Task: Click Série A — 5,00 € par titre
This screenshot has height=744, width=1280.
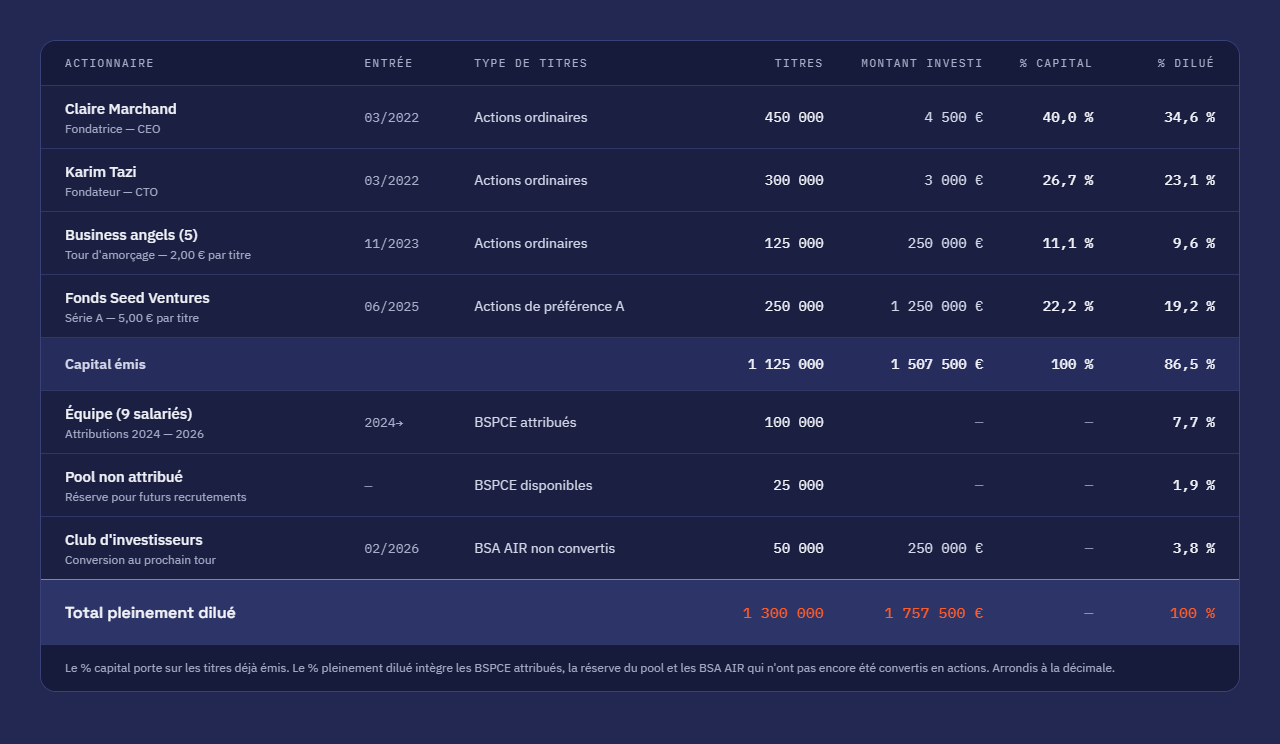Action: coord(132,318)
